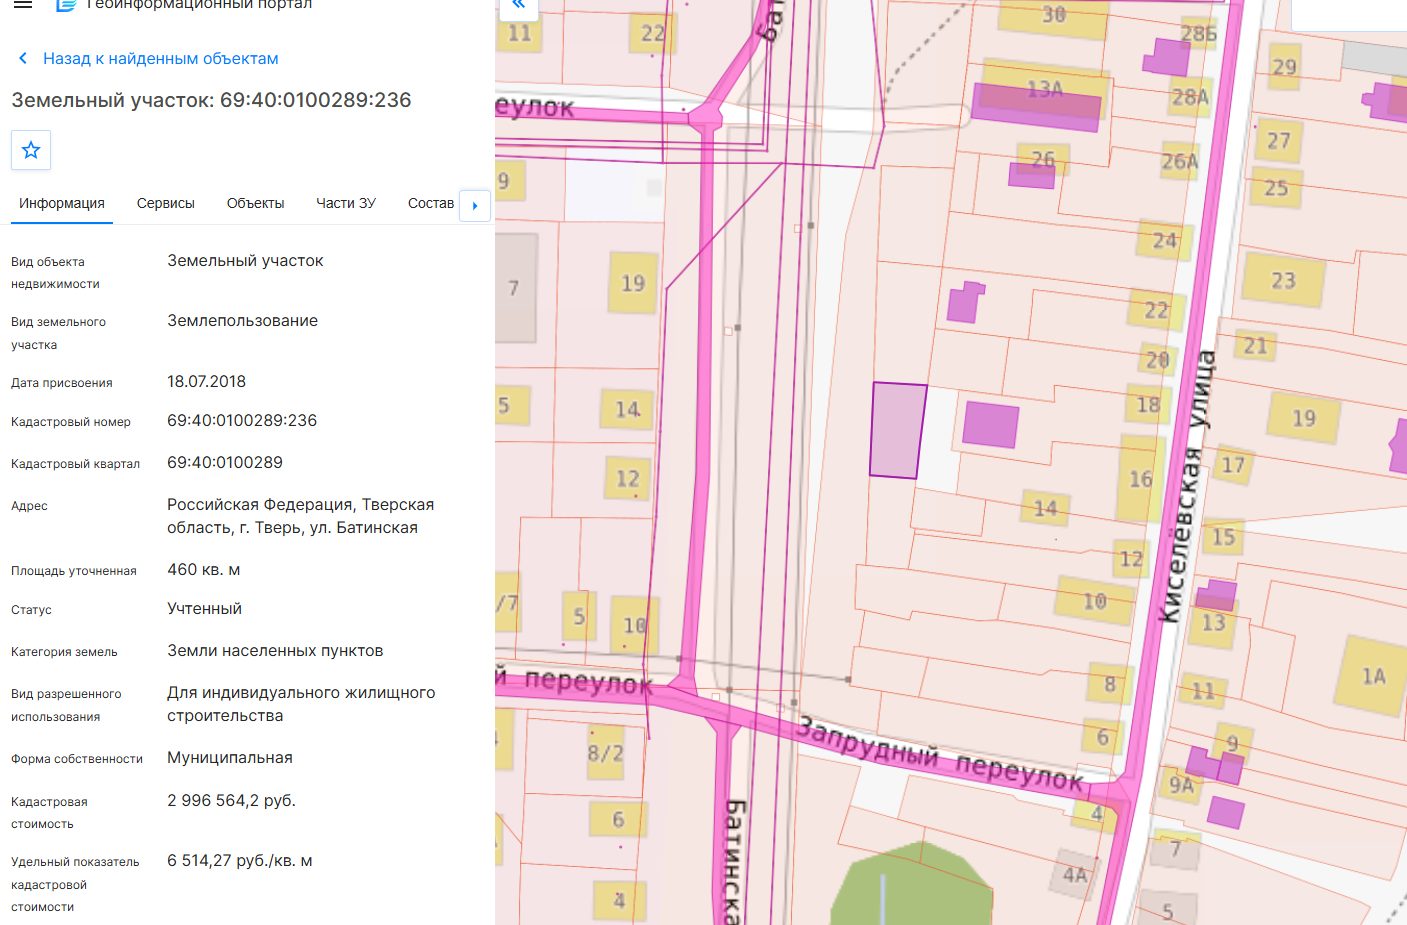Viewport: 1407px width, 925px height.
Task: Open the Объекты tab
Action: 256,203
